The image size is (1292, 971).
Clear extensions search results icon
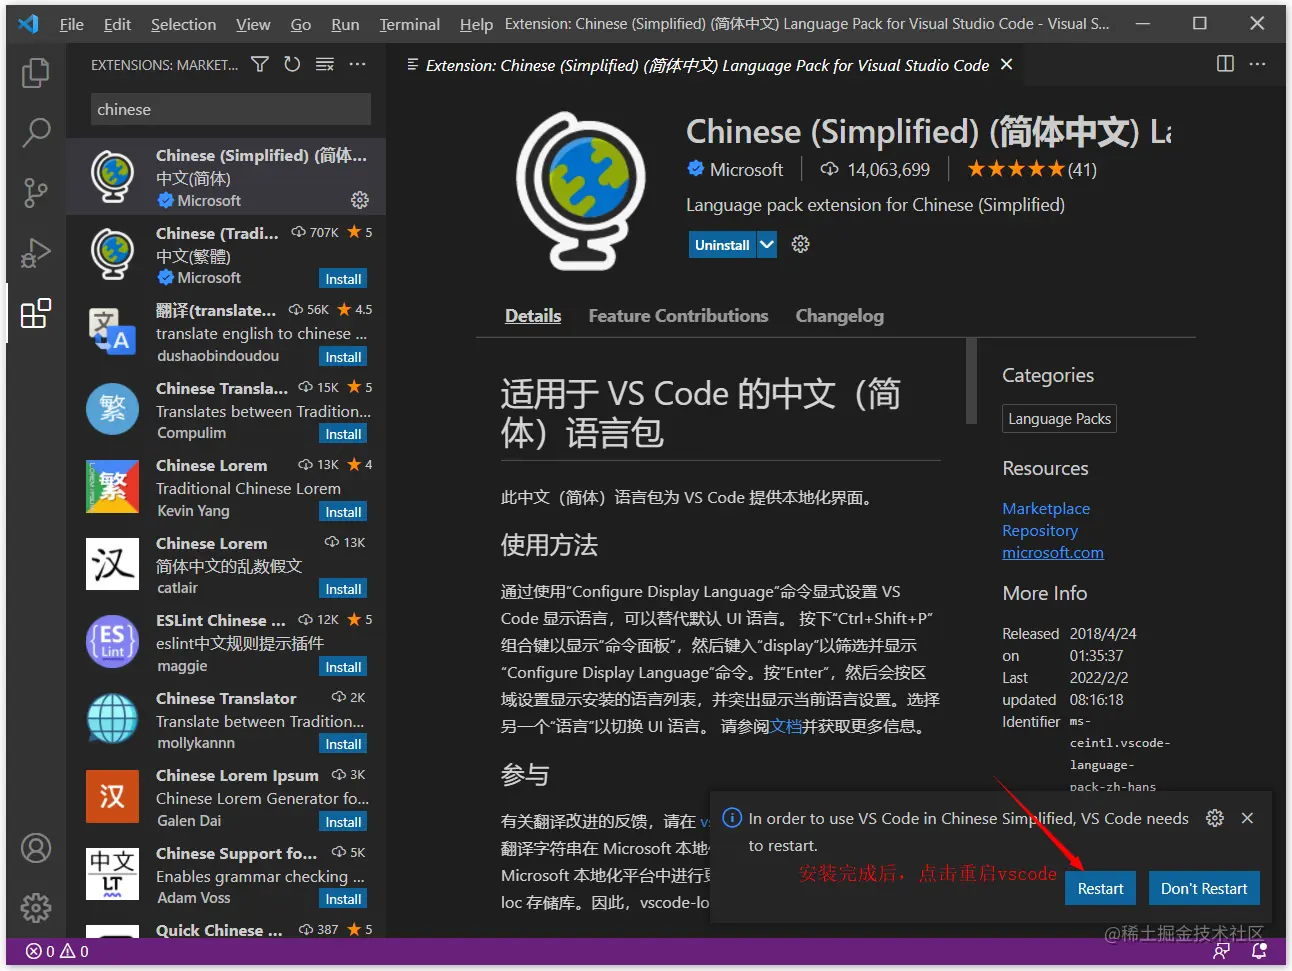[325, 64]
